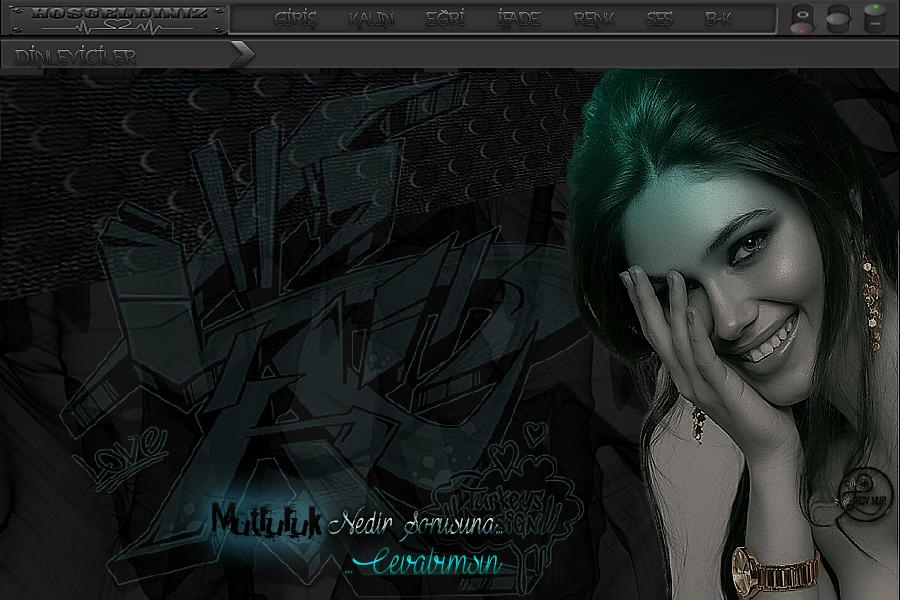Screen dimensions: 900x600
Task: Select the GİRİŞ menu item
Action: 295,19
